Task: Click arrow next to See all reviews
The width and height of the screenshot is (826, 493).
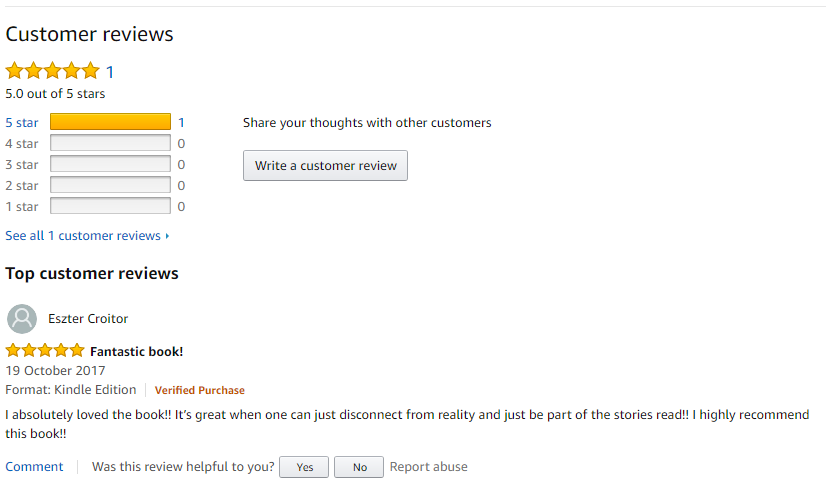Action: [x=167, y=236]
